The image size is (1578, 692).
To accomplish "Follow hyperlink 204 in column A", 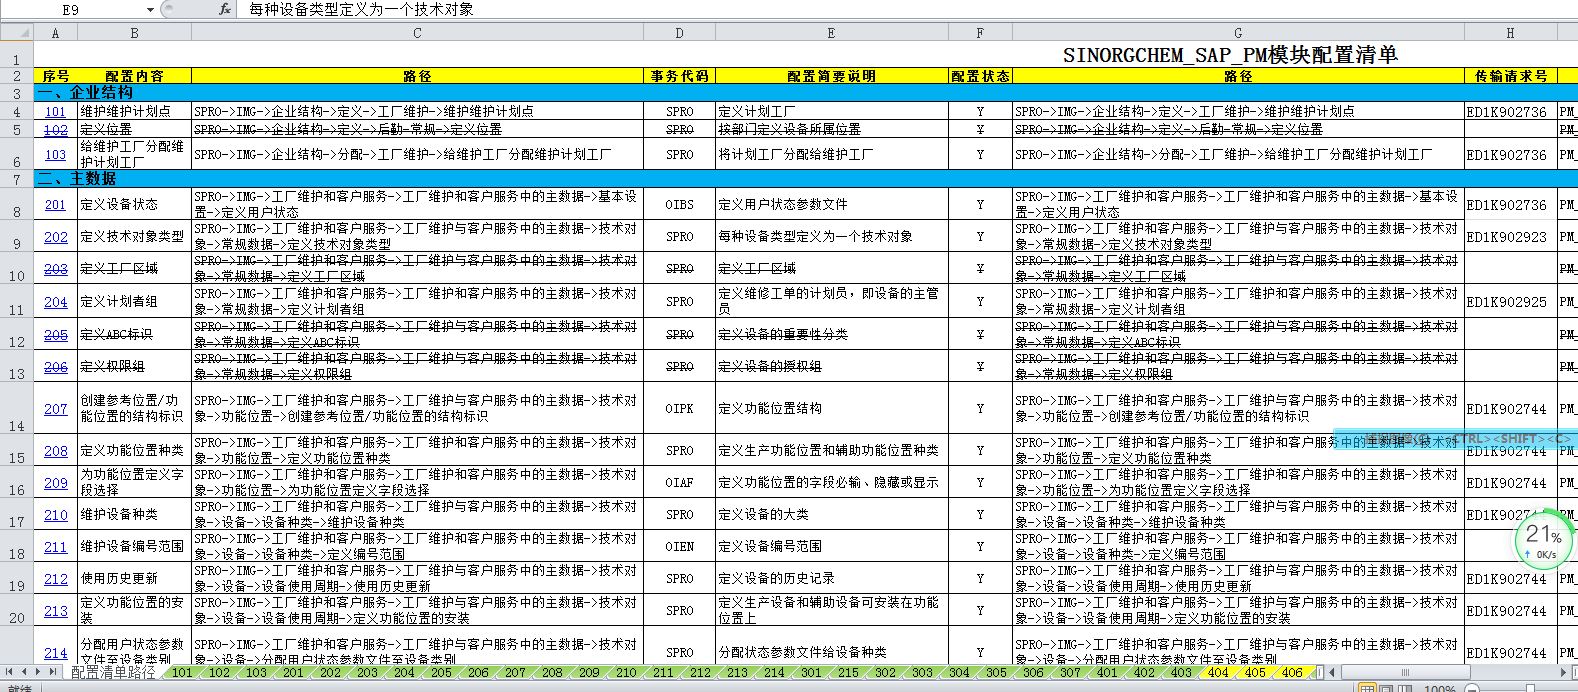I will coord(55,302).
